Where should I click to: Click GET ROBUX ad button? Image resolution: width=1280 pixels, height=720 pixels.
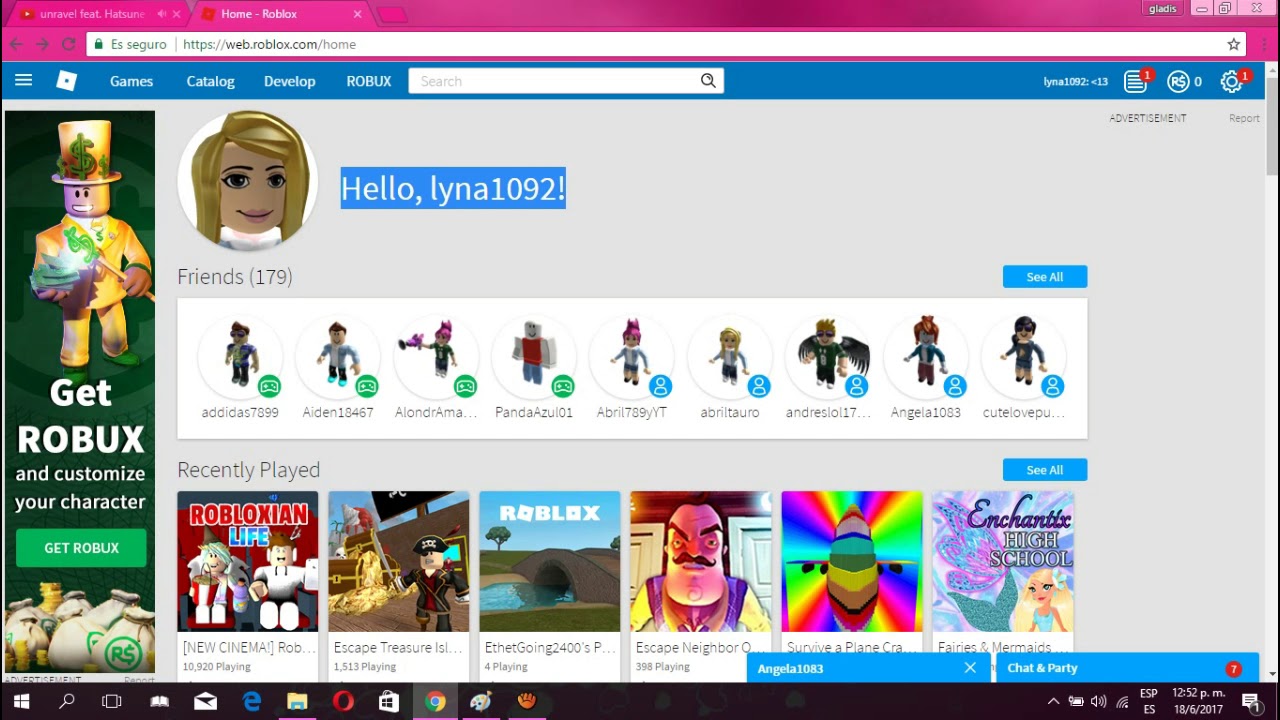[x=81, y=548]
